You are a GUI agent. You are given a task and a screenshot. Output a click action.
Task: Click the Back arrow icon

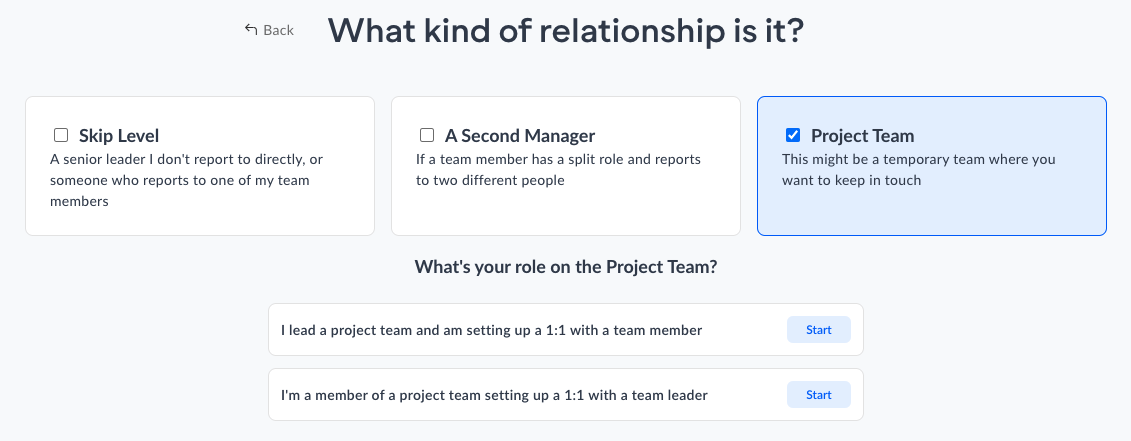tap(251, 30)
